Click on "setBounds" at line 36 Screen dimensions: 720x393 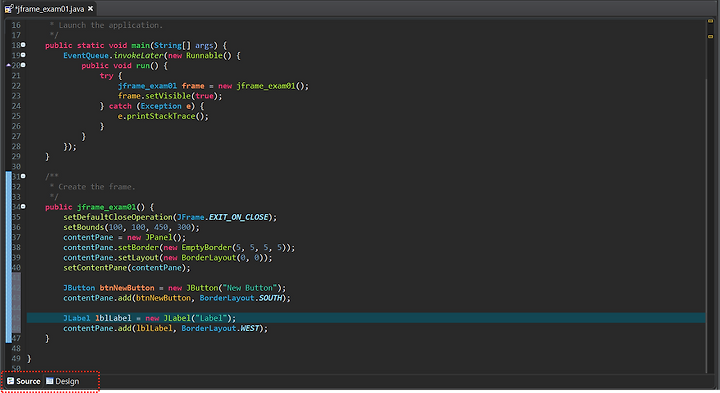click(x=84, y=227)
